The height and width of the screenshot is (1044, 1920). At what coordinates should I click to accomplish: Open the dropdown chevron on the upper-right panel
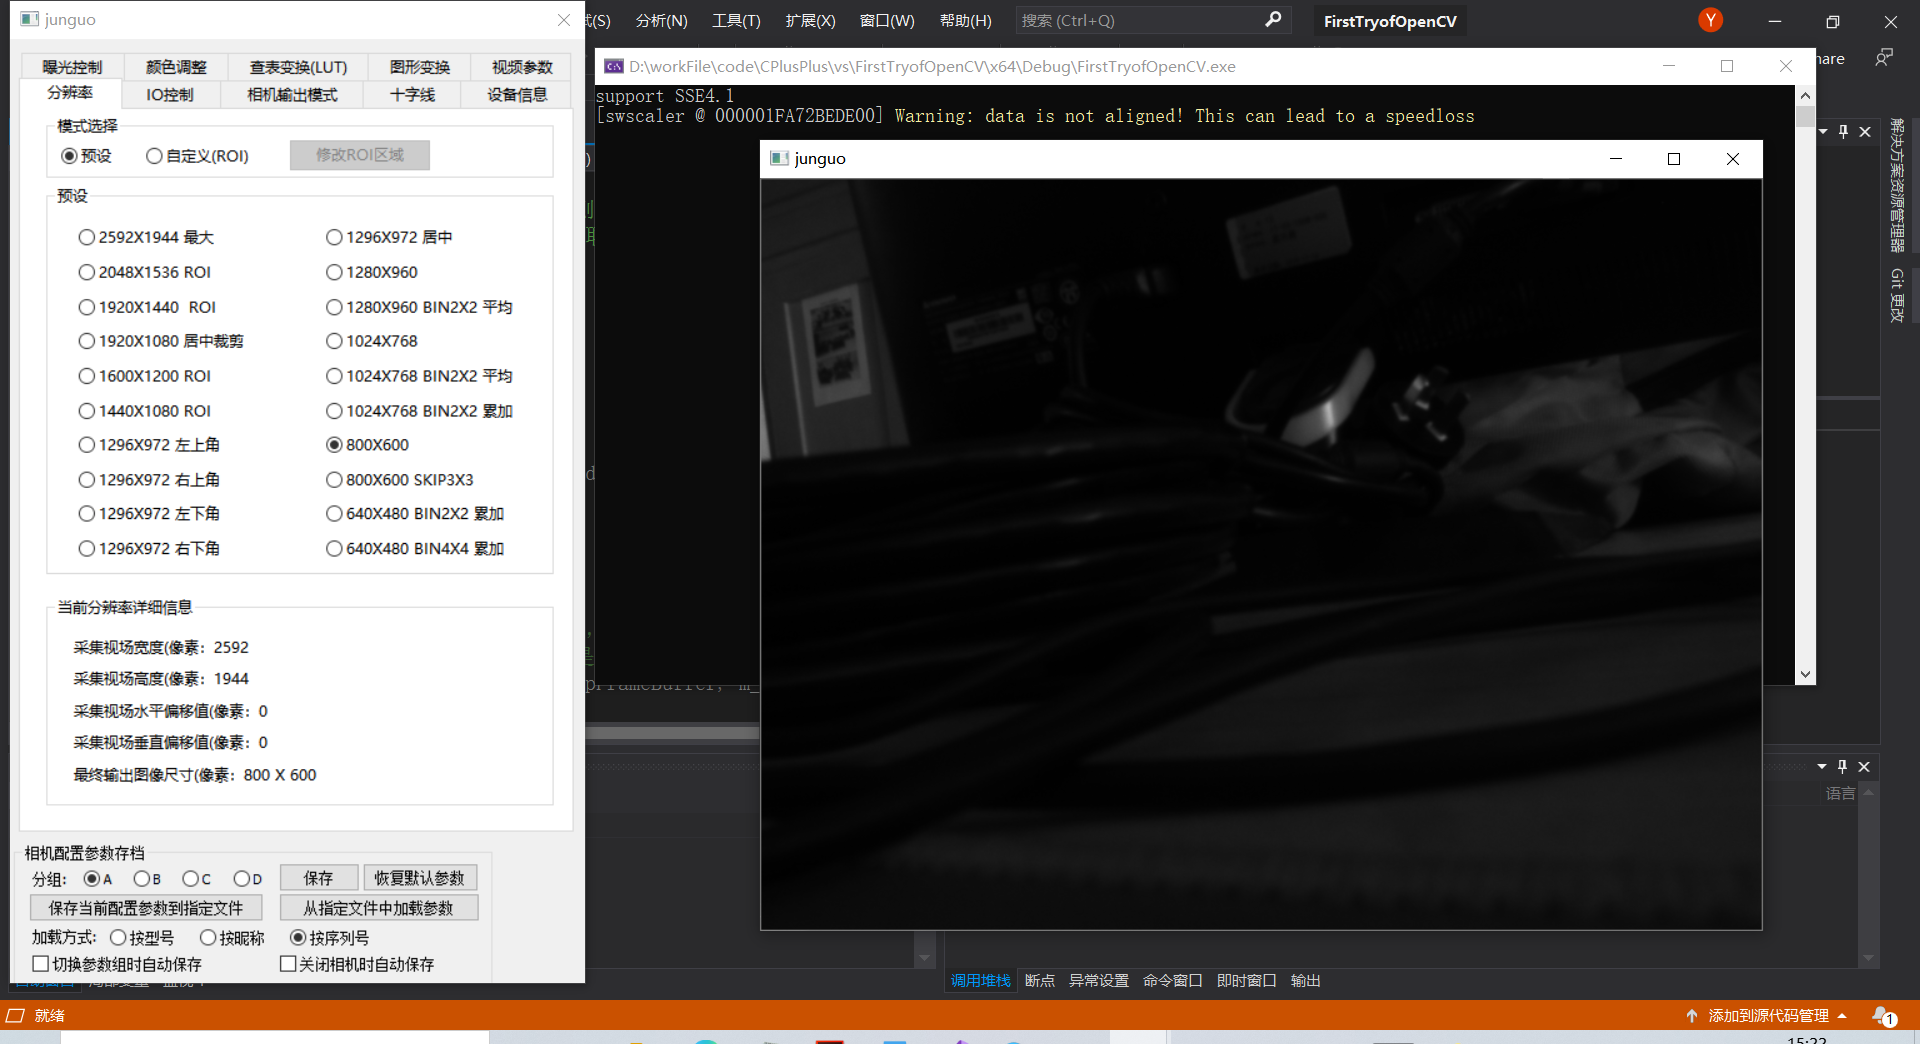1821,131
